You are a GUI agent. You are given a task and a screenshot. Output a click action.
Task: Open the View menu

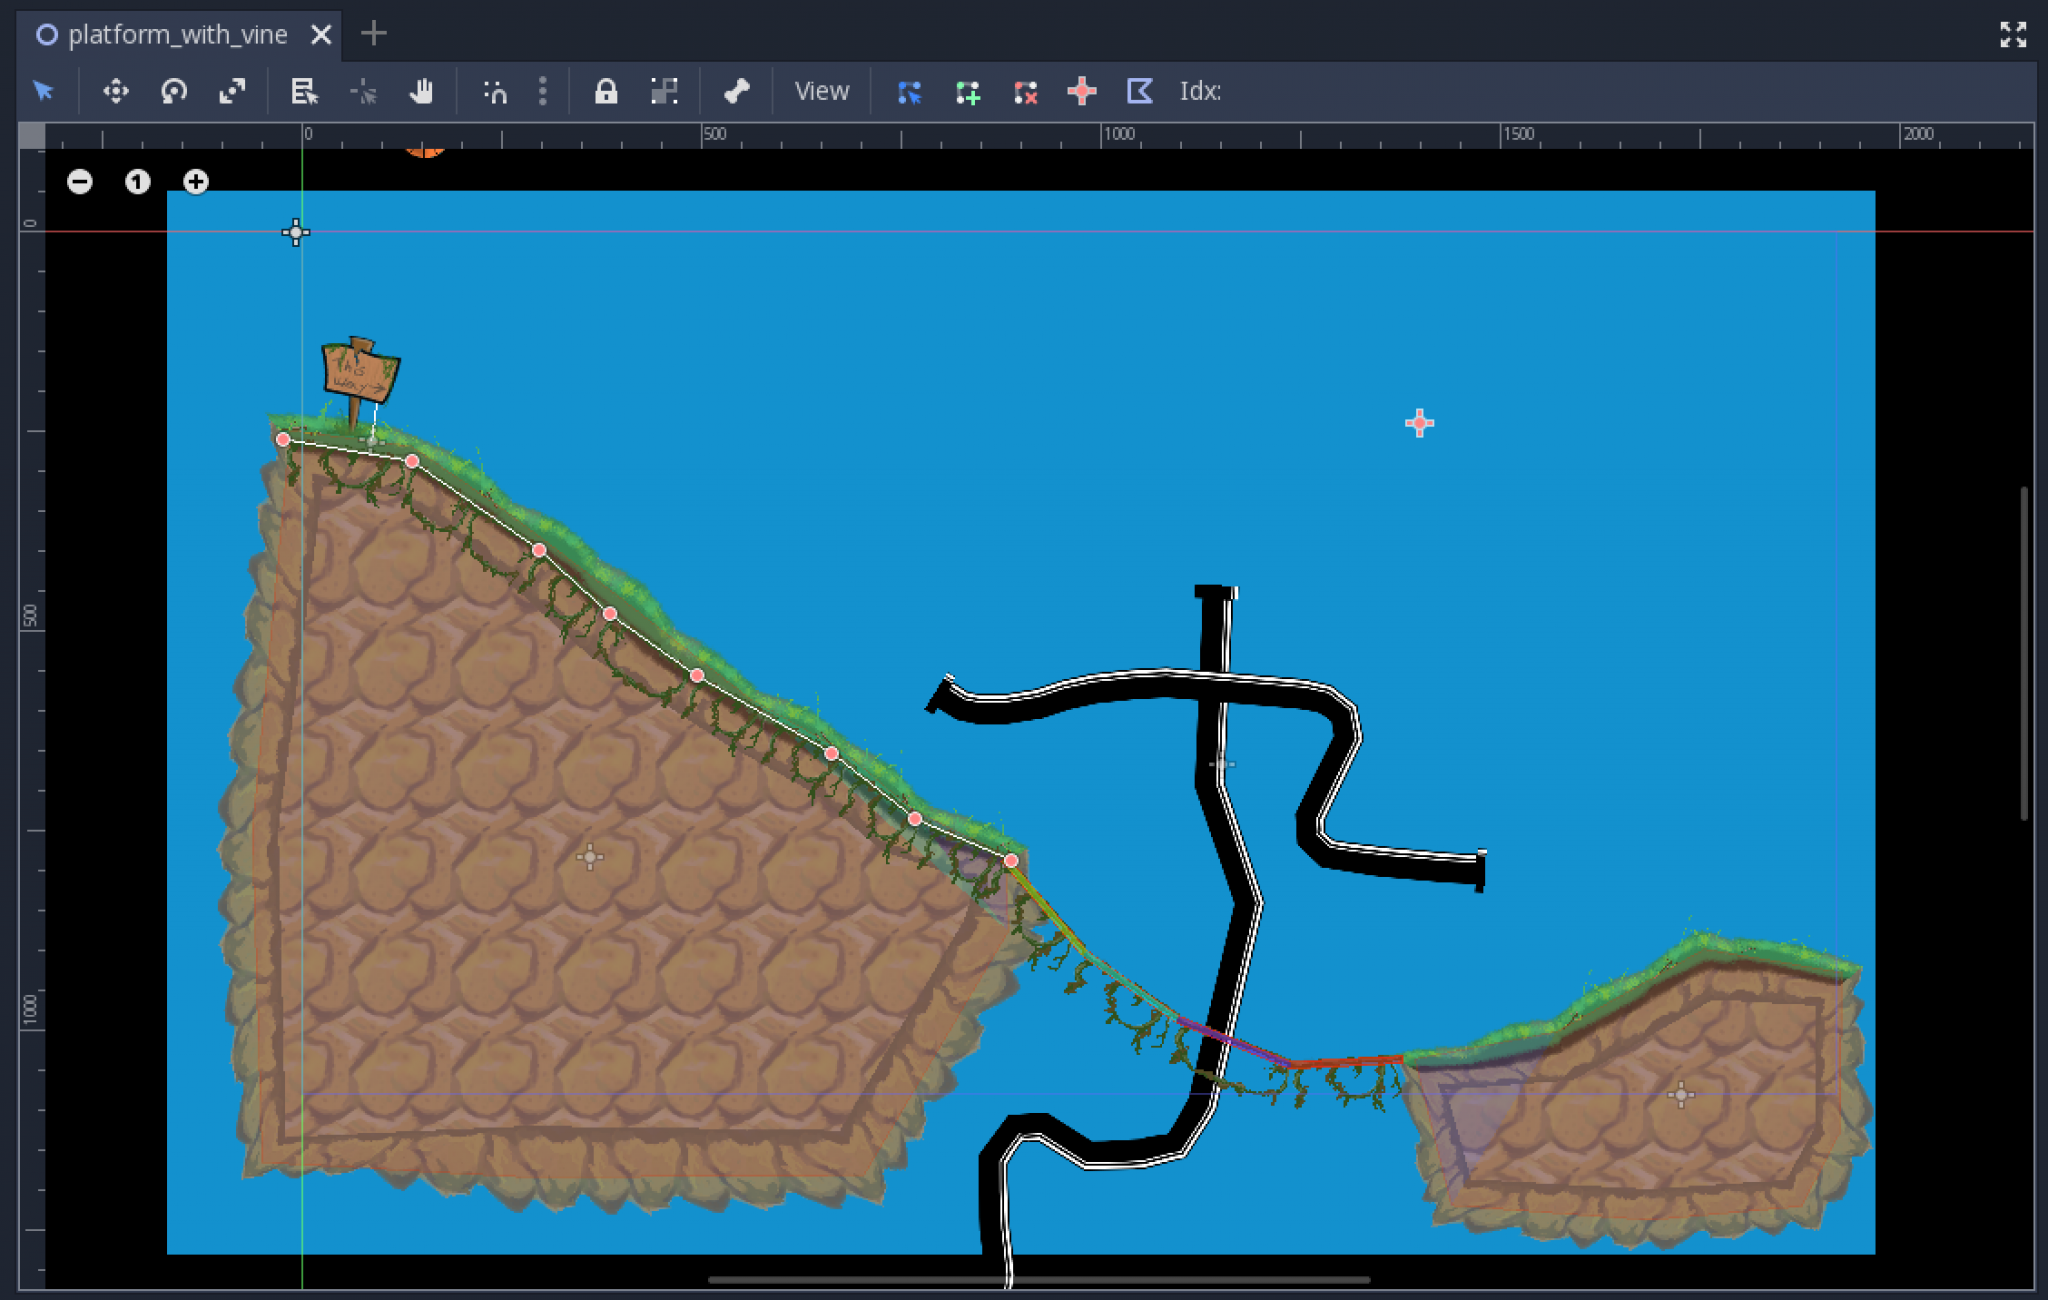[821, 91]
